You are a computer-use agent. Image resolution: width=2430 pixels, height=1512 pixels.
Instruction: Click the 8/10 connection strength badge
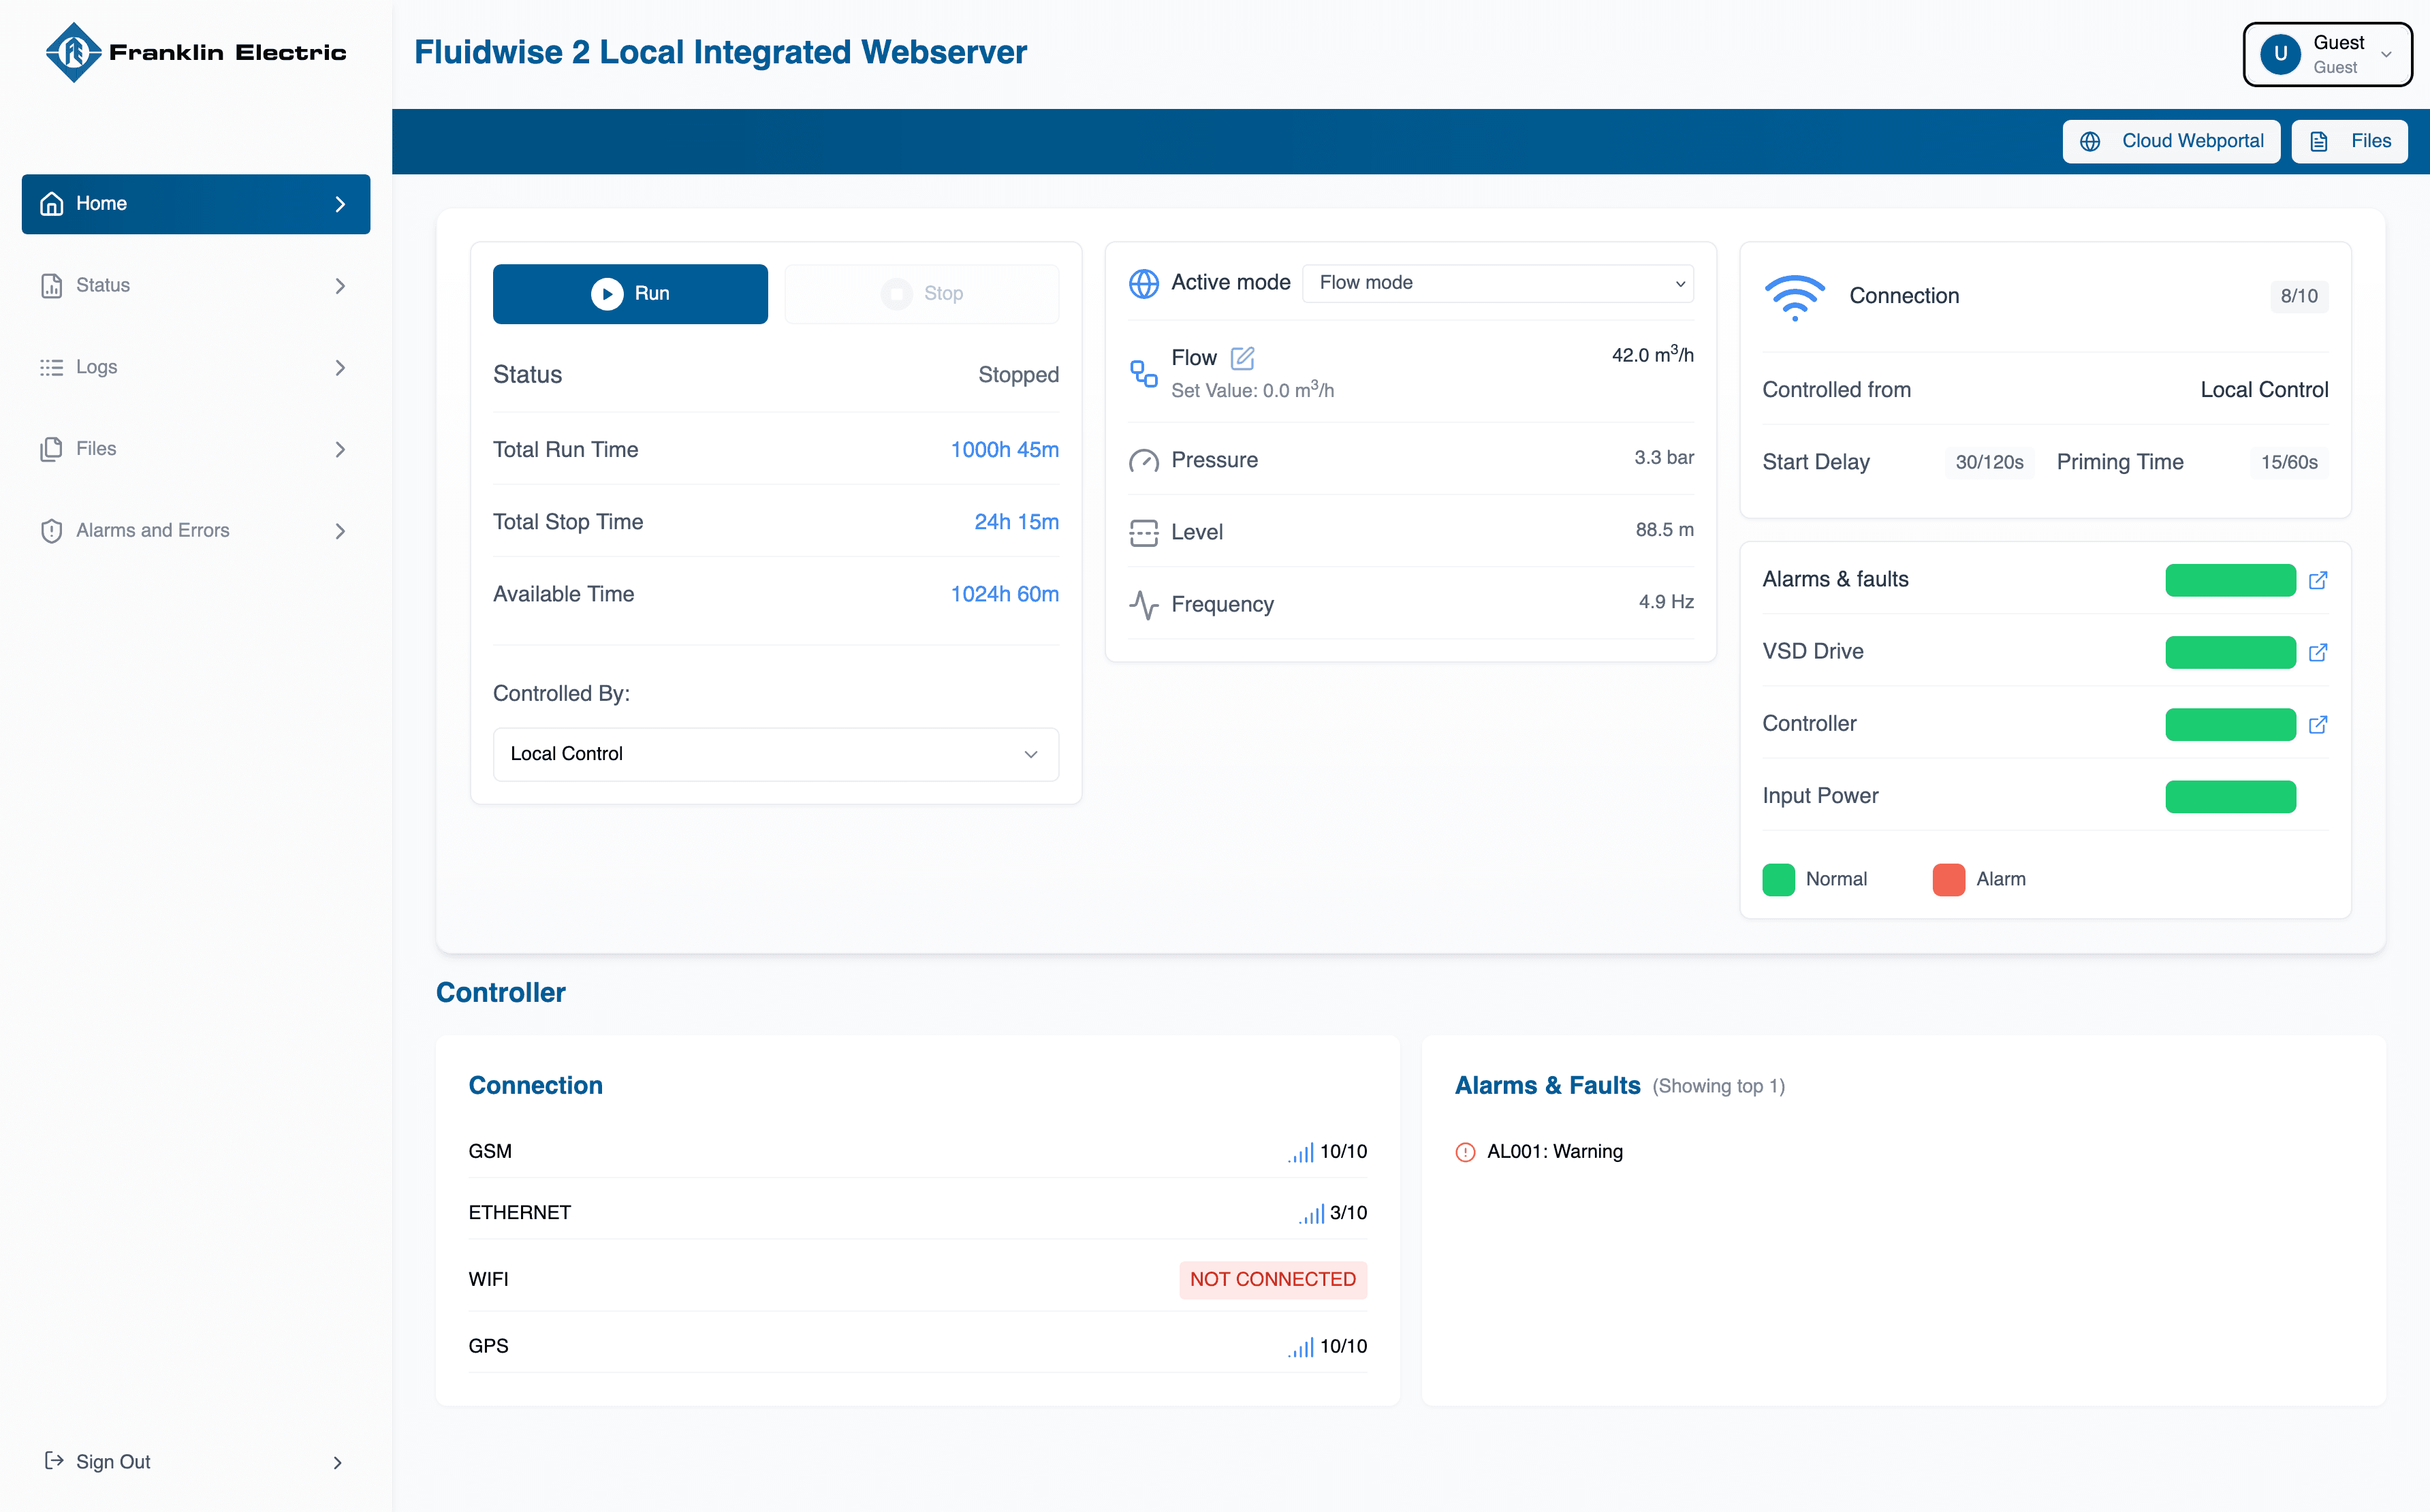click(2298, 297)
